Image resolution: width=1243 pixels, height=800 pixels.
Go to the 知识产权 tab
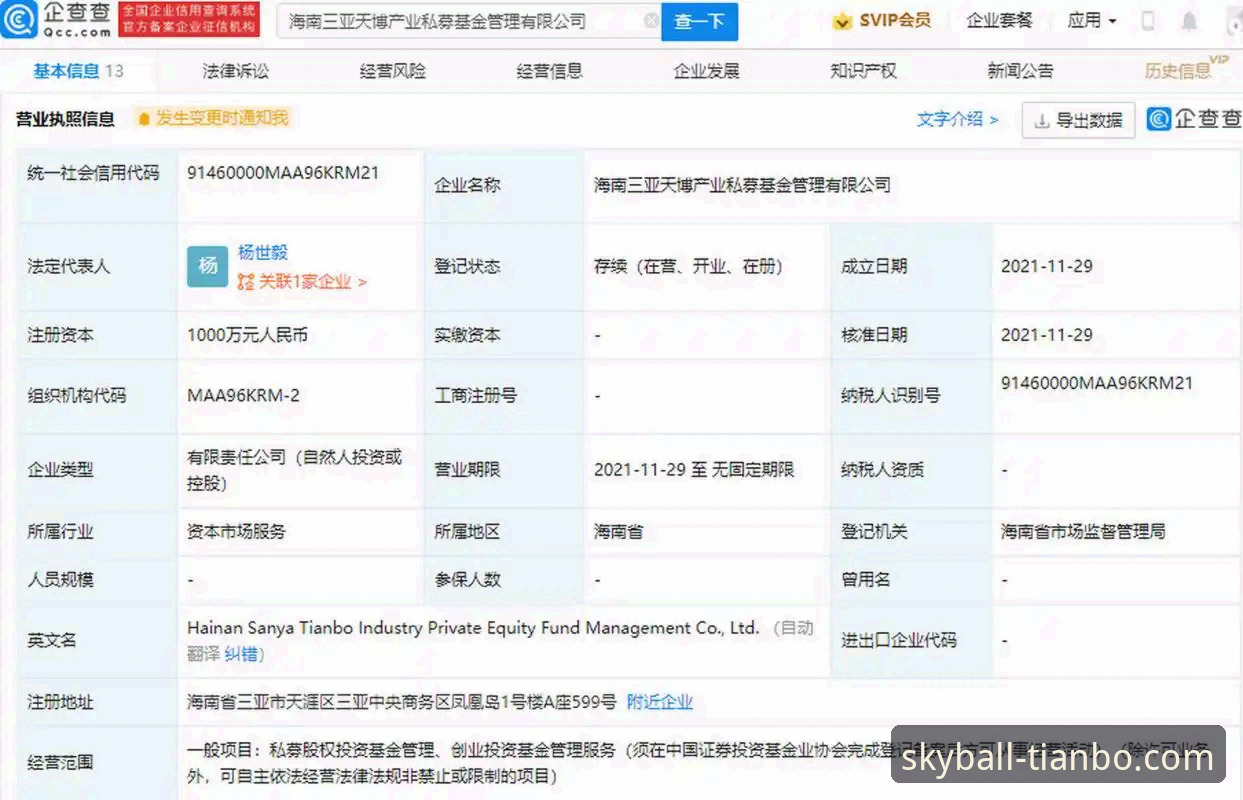(x=863, y=70)
